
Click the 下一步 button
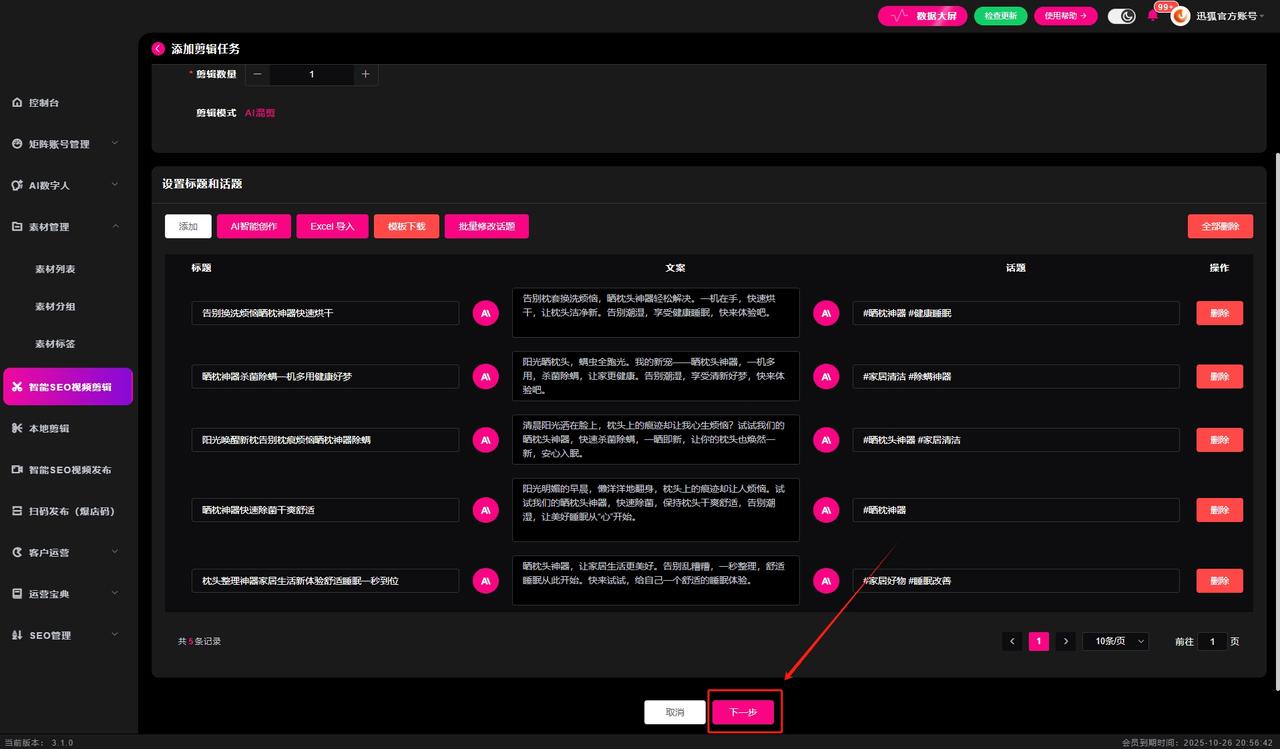[743, 712]
